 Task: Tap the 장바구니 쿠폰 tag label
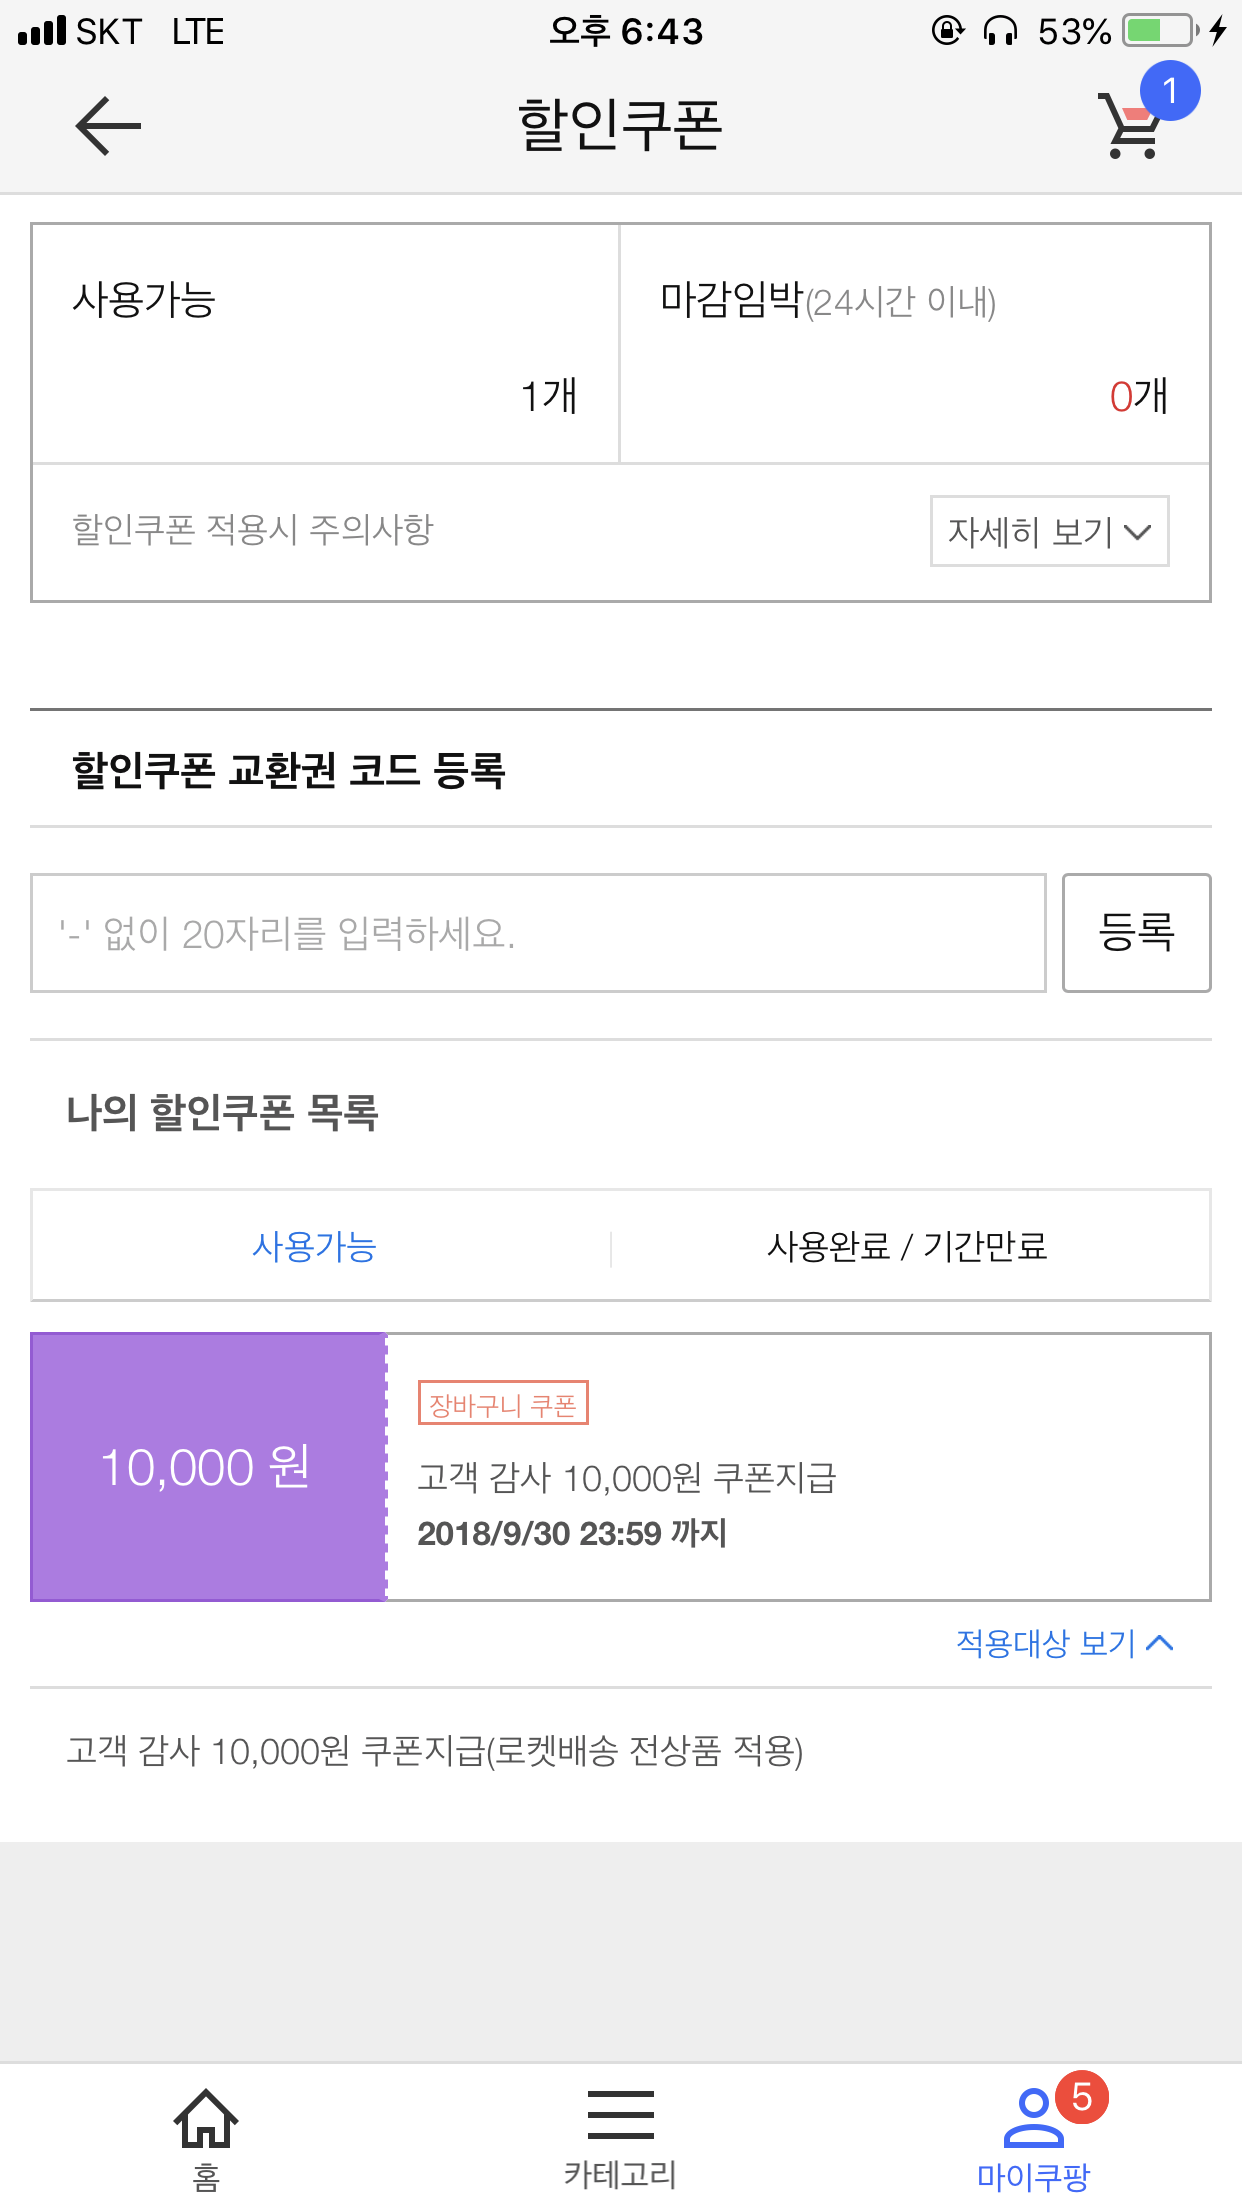[x=502, y=1404]
